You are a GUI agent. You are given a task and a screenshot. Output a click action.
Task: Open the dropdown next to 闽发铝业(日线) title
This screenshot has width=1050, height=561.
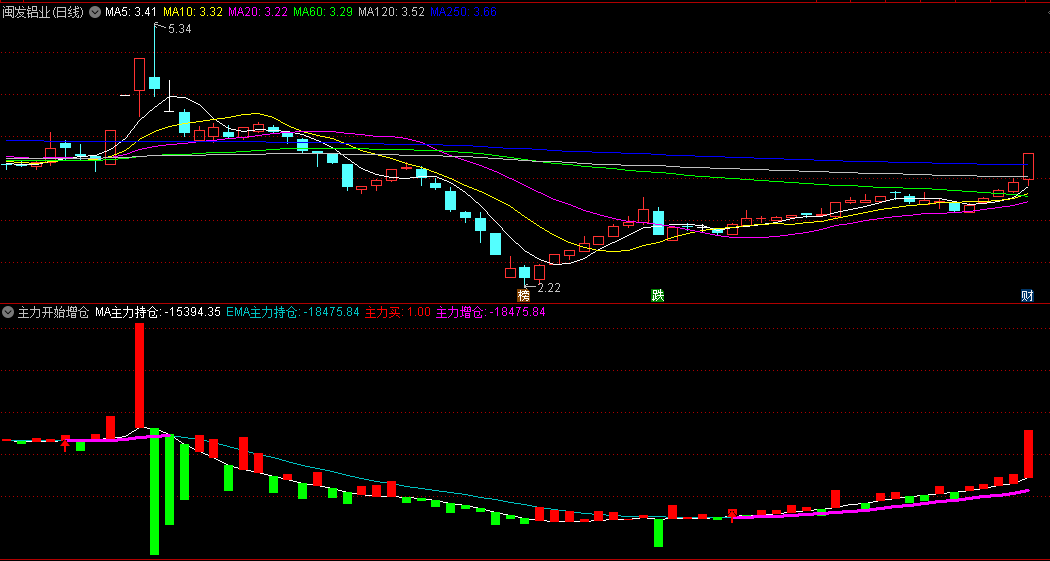[x=95, y=12]
